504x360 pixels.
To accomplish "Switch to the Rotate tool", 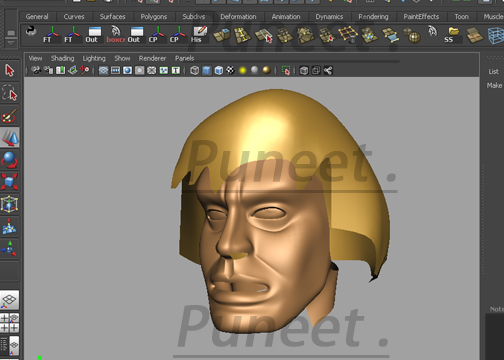I will [x=10, y=160].
